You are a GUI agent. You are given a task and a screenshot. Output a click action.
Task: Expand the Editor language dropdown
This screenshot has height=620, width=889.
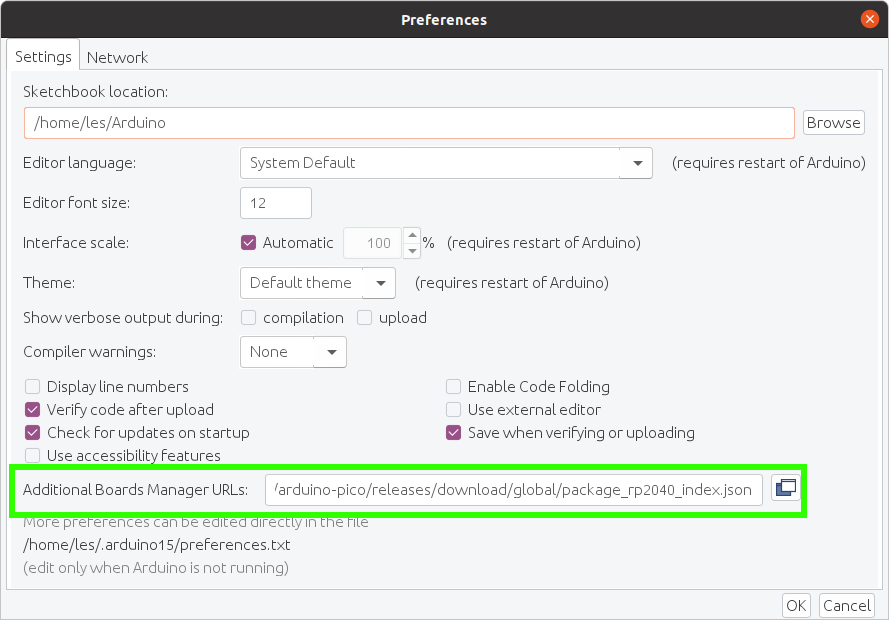point(637,163)
